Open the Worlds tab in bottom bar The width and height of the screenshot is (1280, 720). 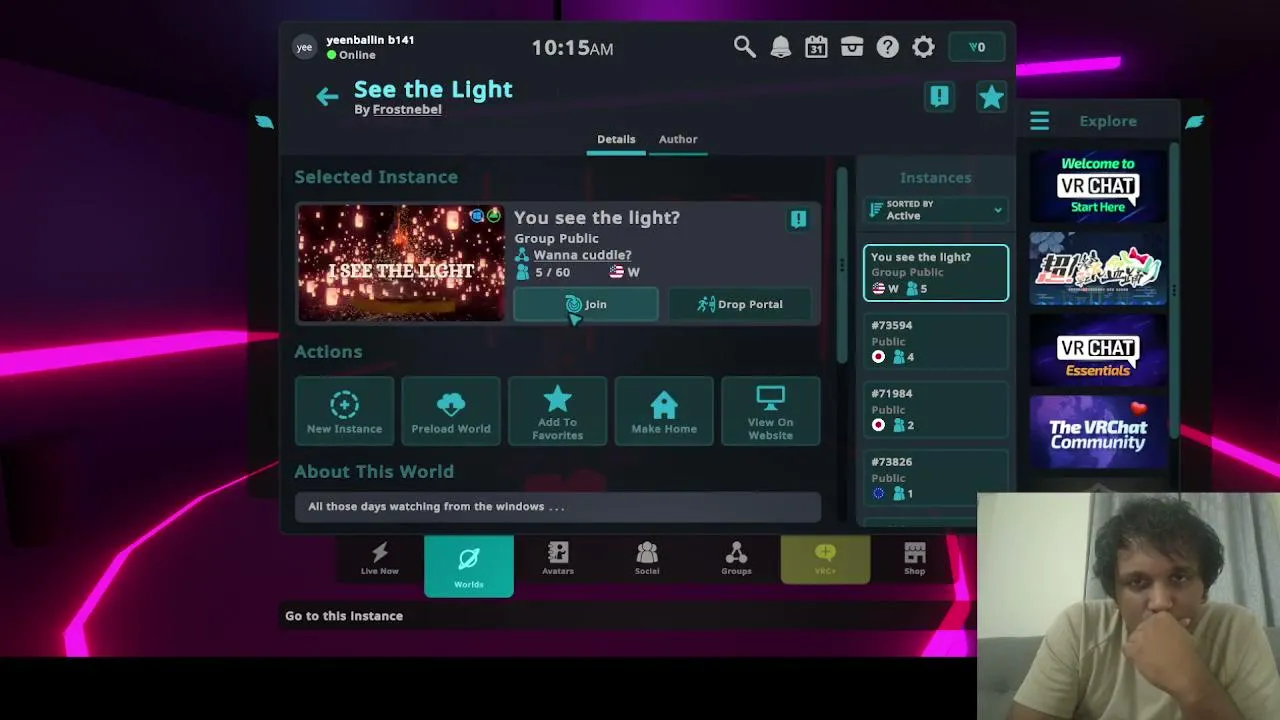coord(469,566)
